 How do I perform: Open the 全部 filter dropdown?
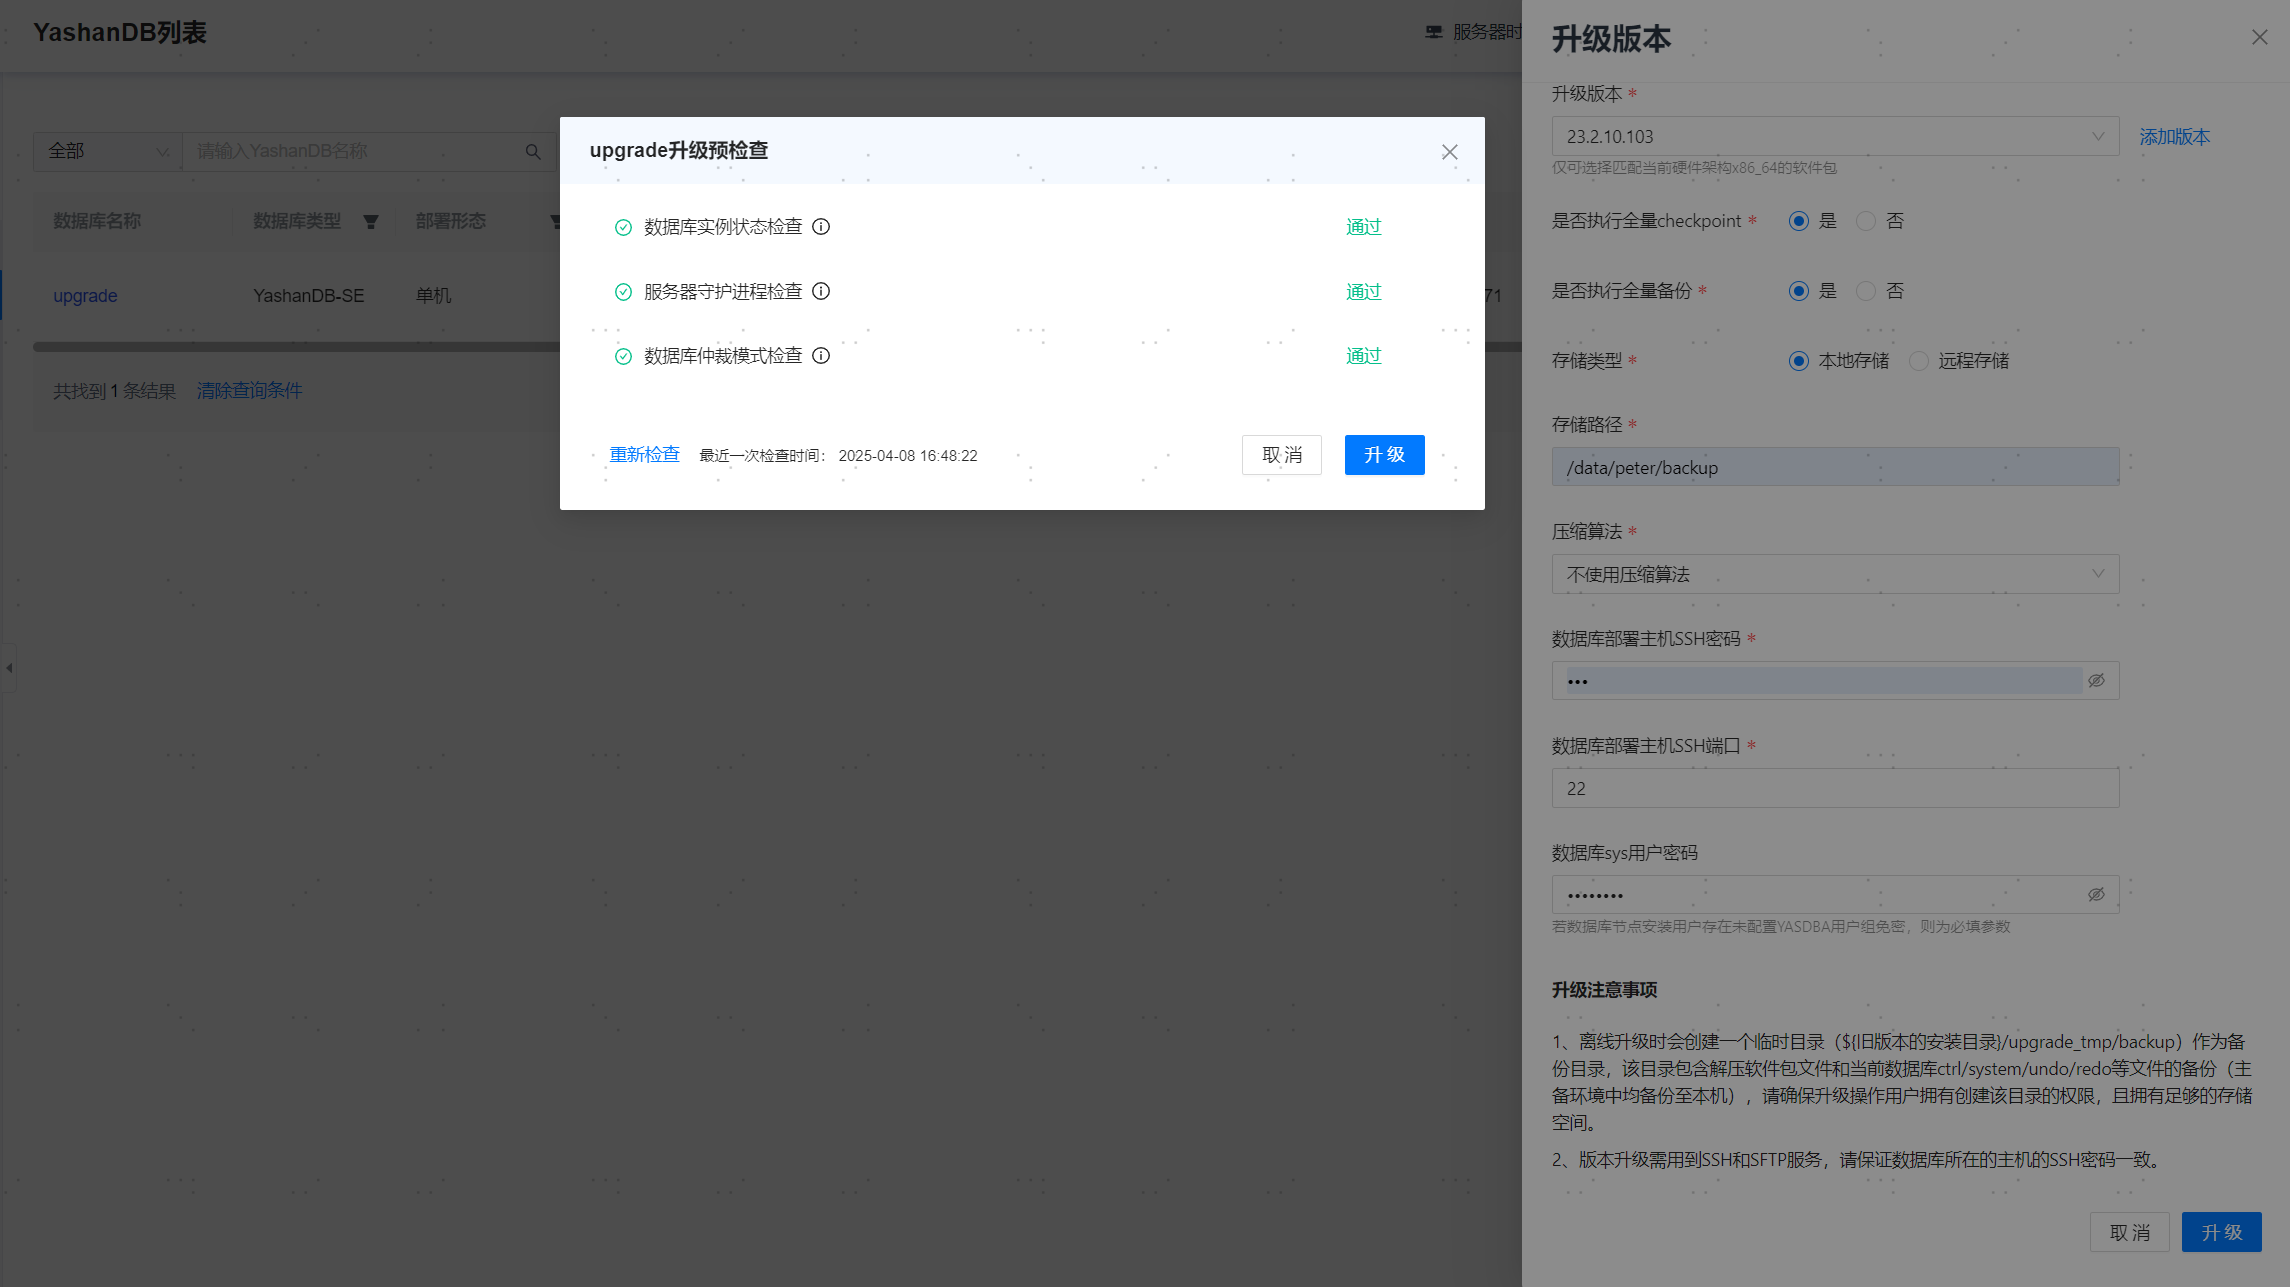click(x=107, y=152)
